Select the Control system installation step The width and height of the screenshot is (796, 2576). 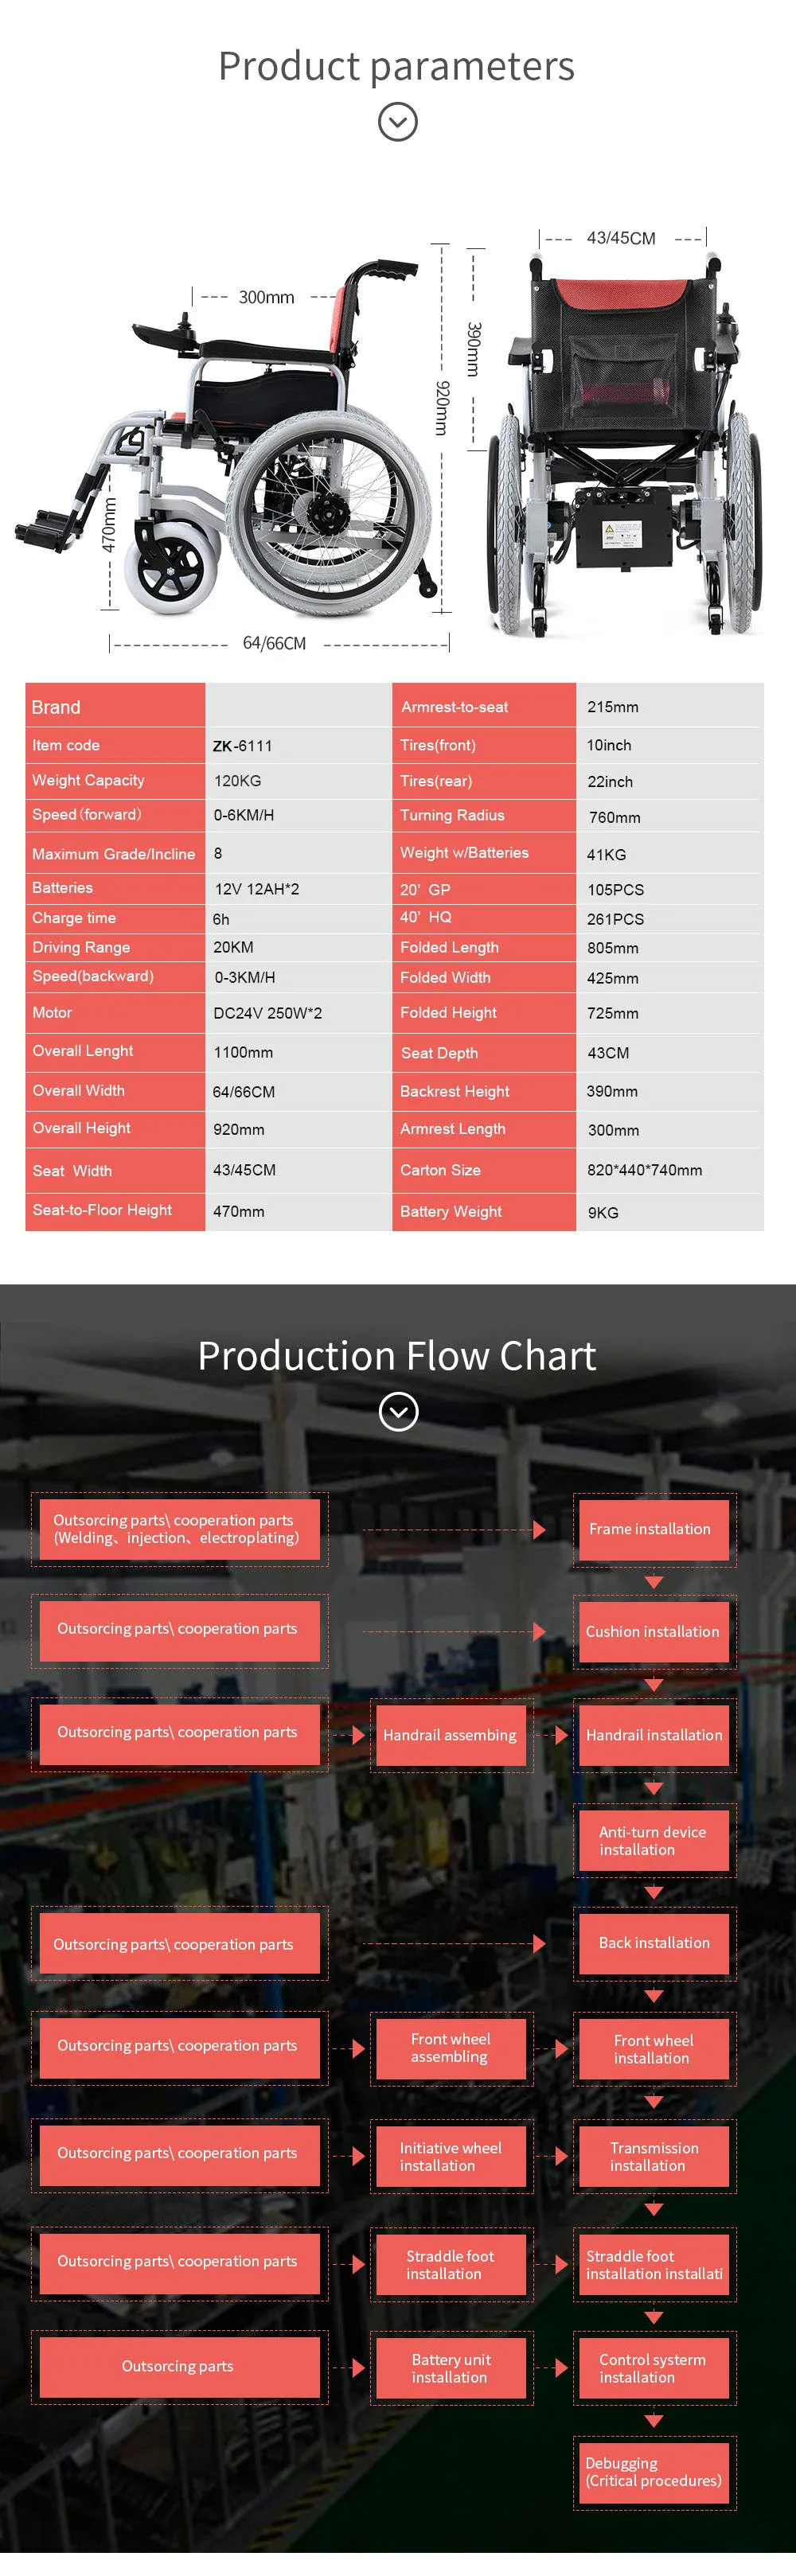click(654, 2368)
